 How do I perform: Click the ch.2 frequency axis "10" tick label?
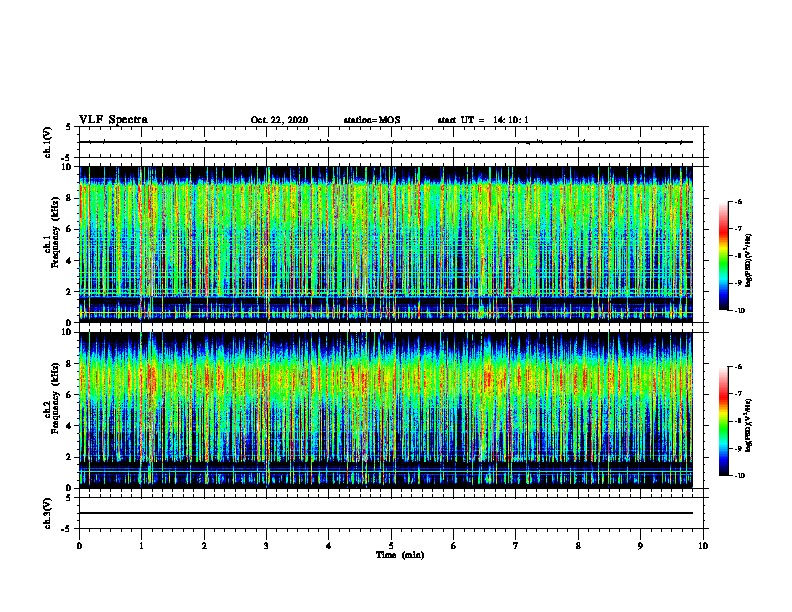(68, 332)
